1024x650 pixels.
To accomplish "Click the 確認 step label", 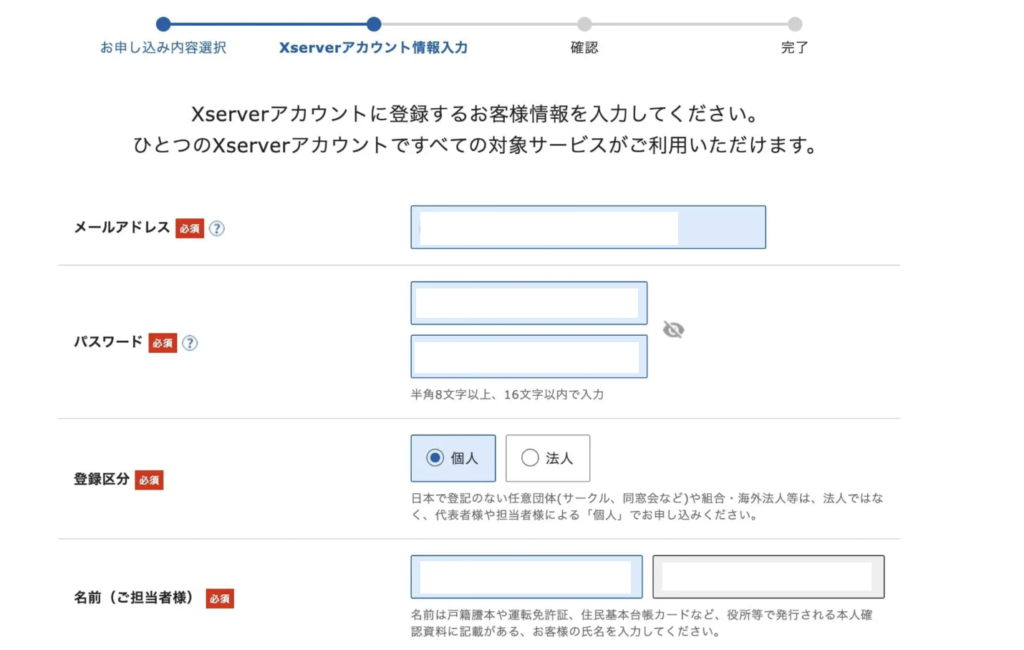I will [x=584, y=48].
